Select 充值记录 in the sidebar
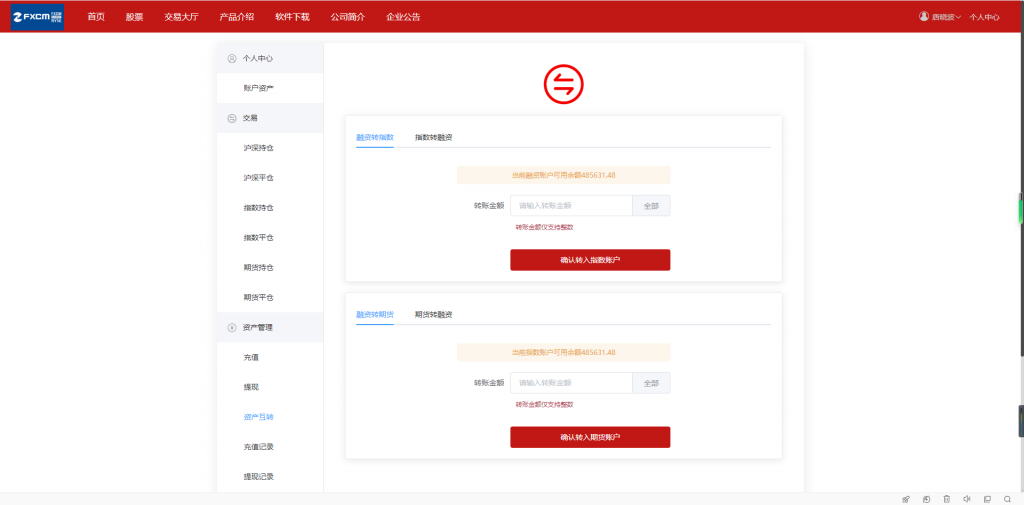1024x505 pixels. click(259, 447)
